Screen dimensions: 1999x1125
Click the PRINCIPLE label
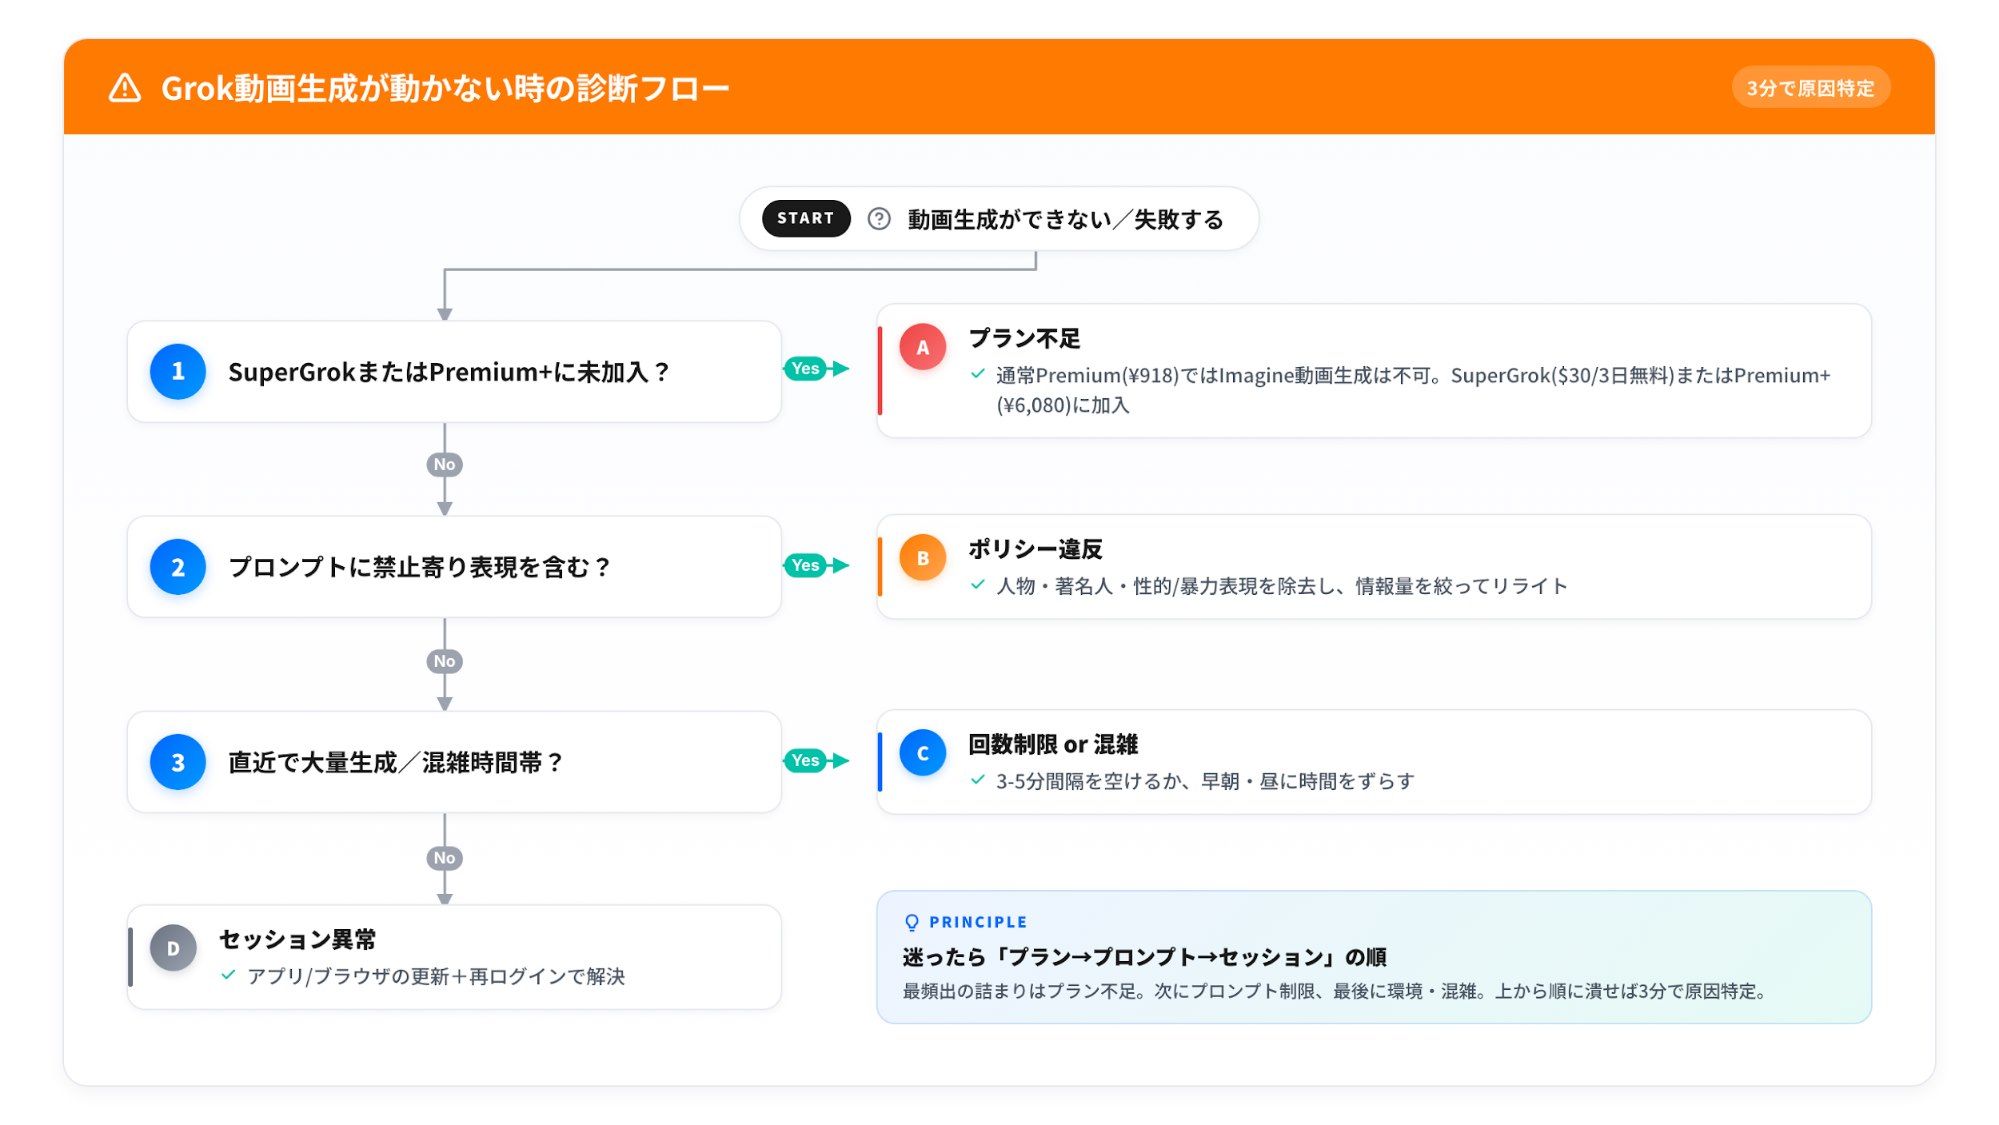978,922
